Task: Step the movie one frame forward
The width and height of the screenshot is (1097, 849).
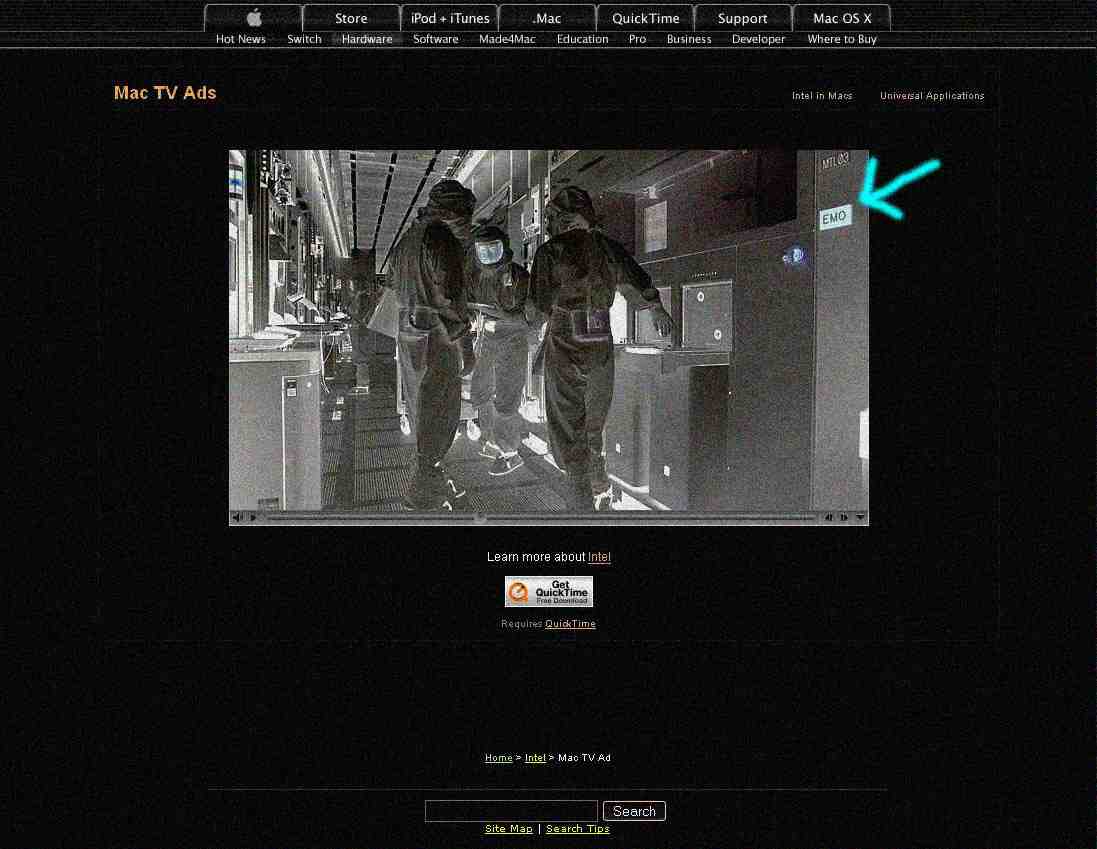Action: point(844,518)
